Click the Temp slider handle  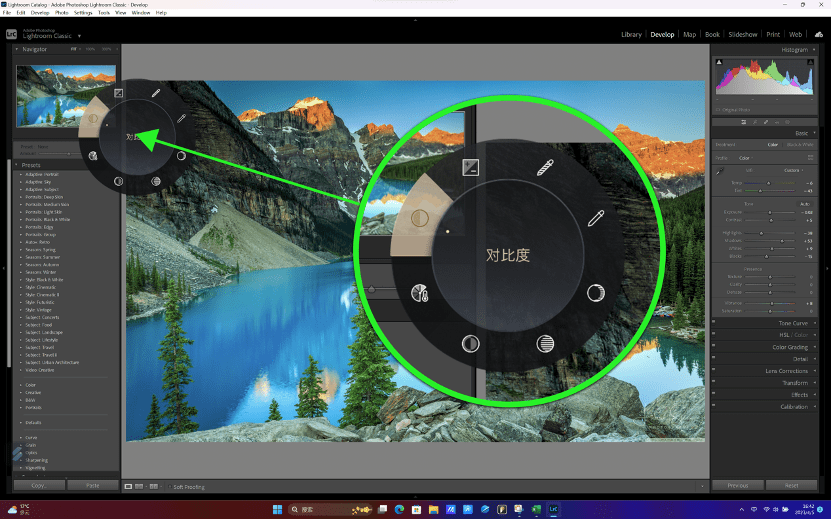pyautogui.click(x=768, y=183)
